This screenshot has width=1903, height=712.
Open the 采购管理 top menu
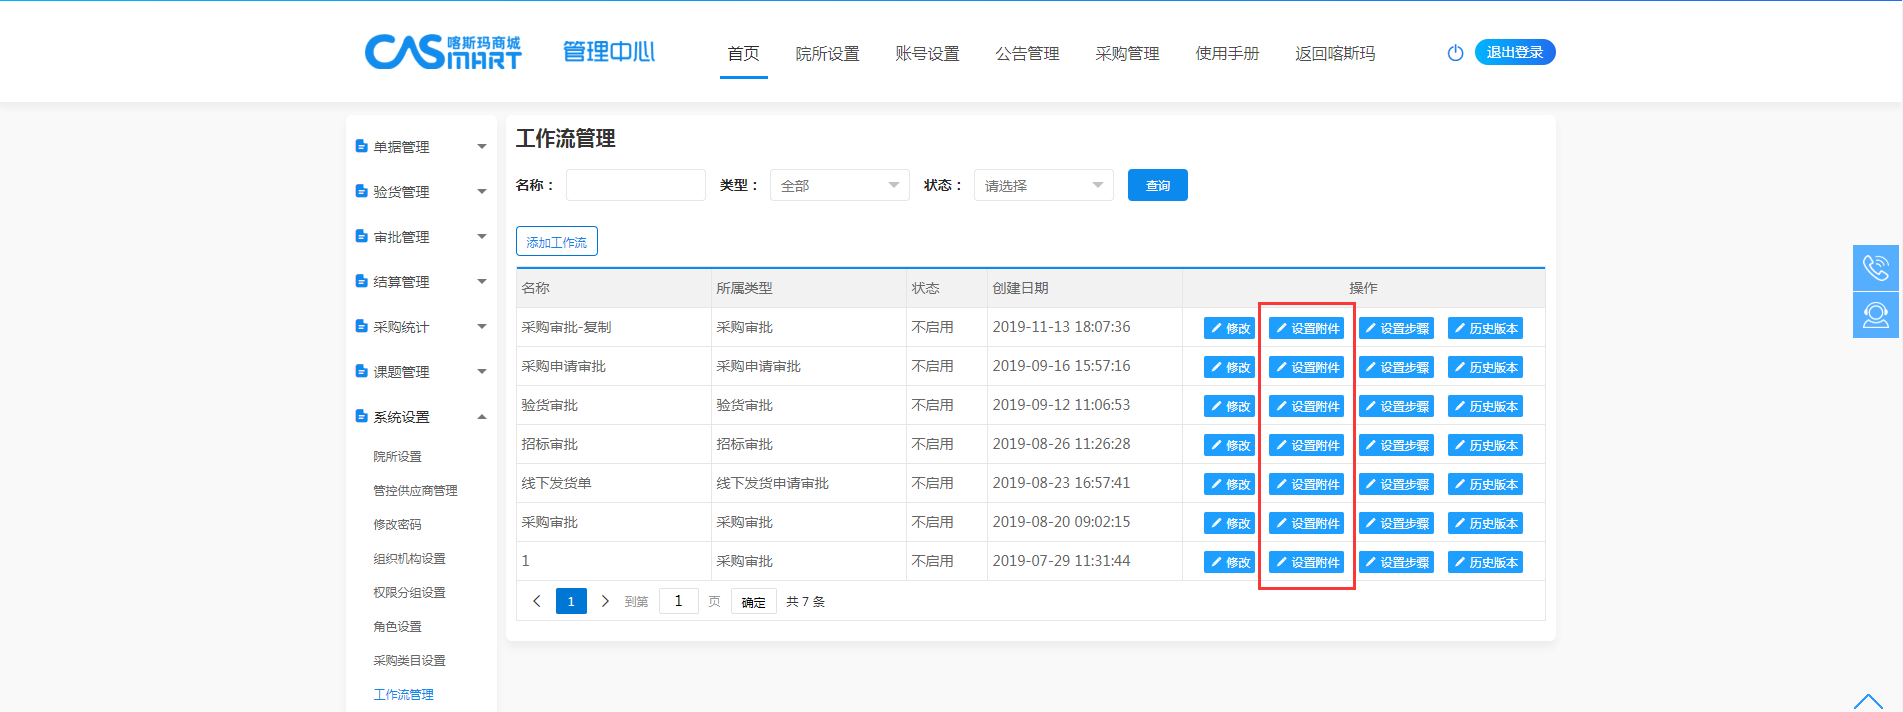tap(1127, 54)
